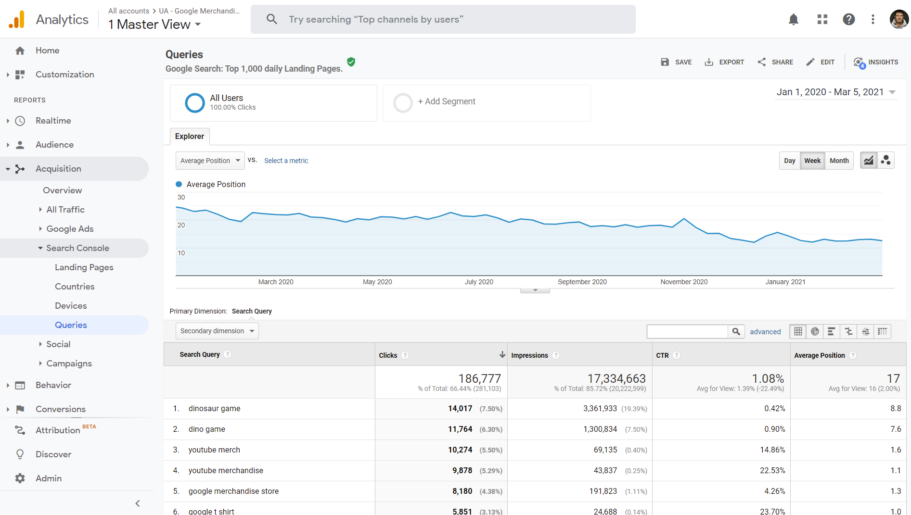Save the Queries report
The height and width of the screenshot is (515, 911).
(x=676, y=62)
